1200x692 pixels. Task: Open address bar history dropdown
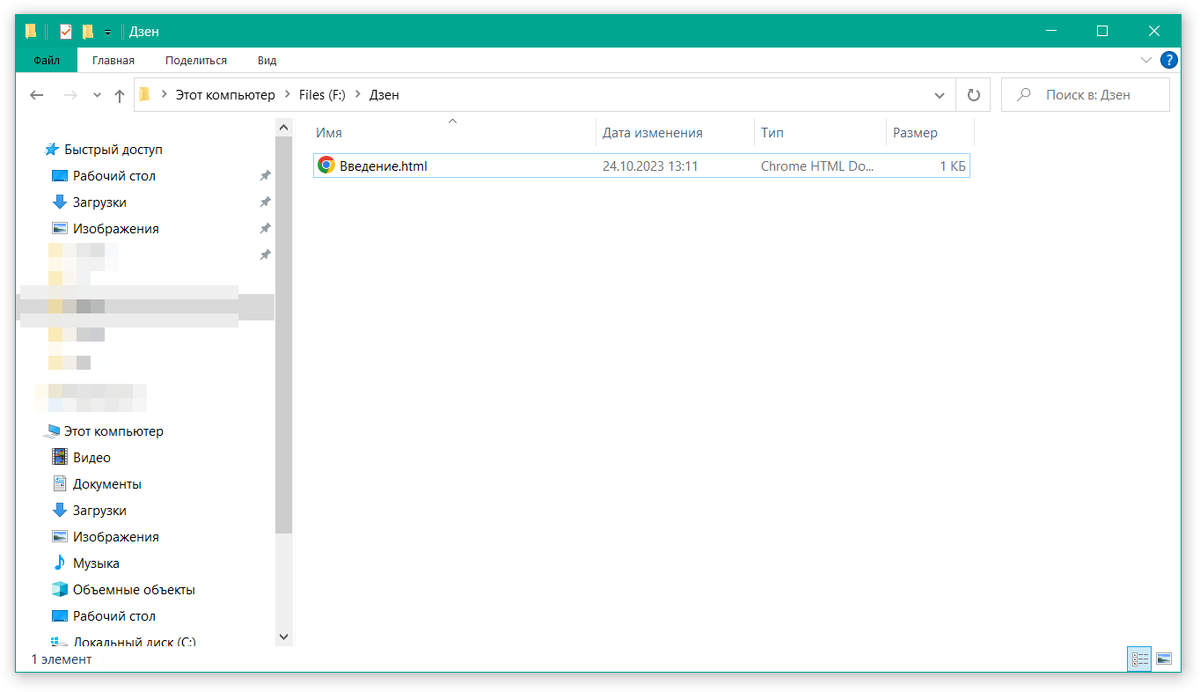(x=940, y=95)
